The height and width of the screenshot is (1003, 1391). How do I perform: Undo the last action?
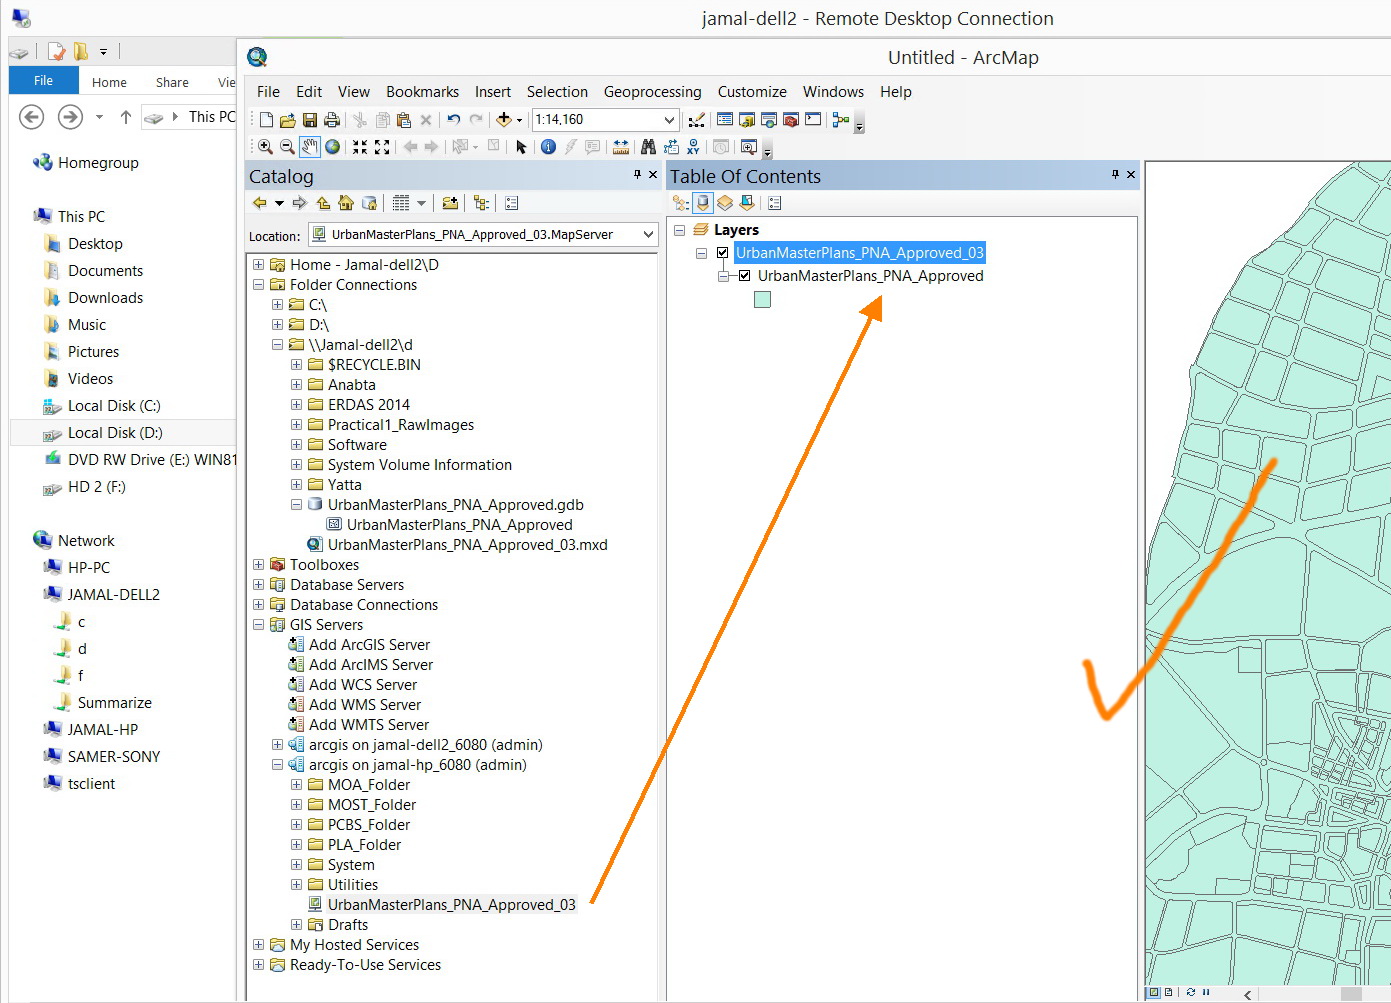pos(454,120)
